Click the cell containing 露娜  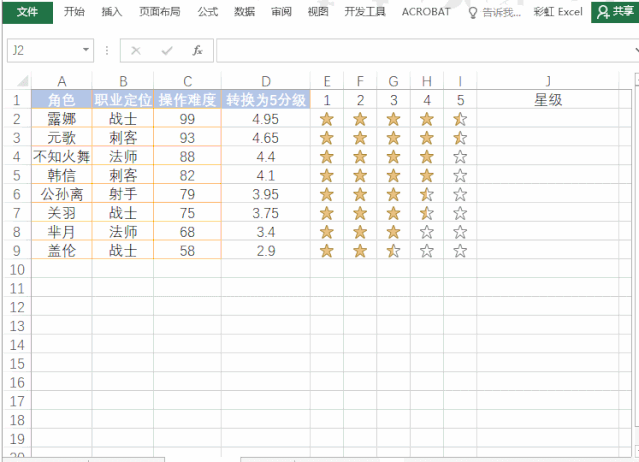(62, 119)
